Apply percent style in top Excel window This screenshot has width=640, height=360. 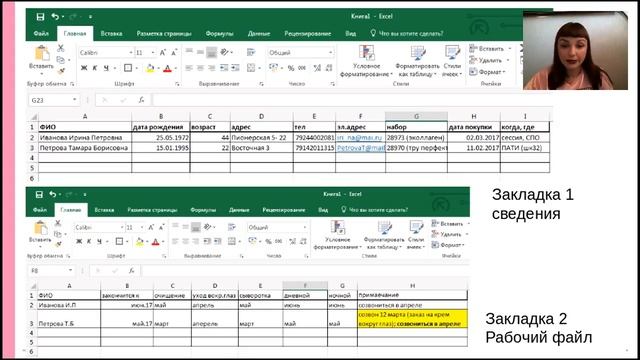point(291,68)
